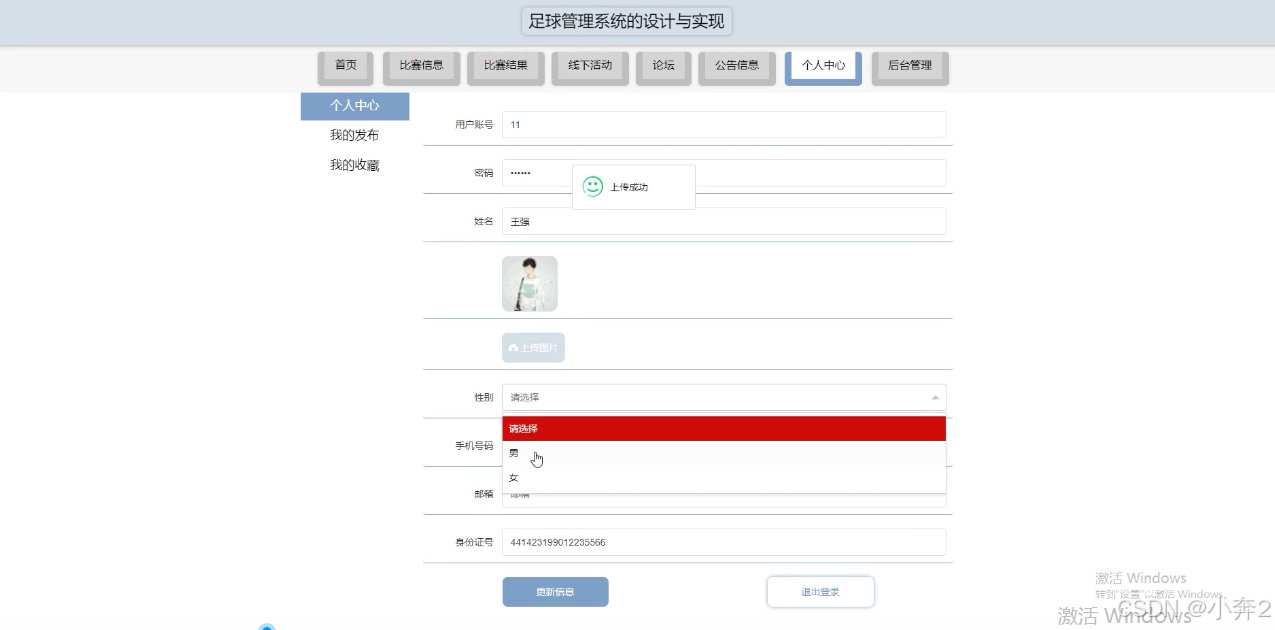Collapse the 性别 dropdown arrow
The image size is (1275, 630).
point(934,396)
